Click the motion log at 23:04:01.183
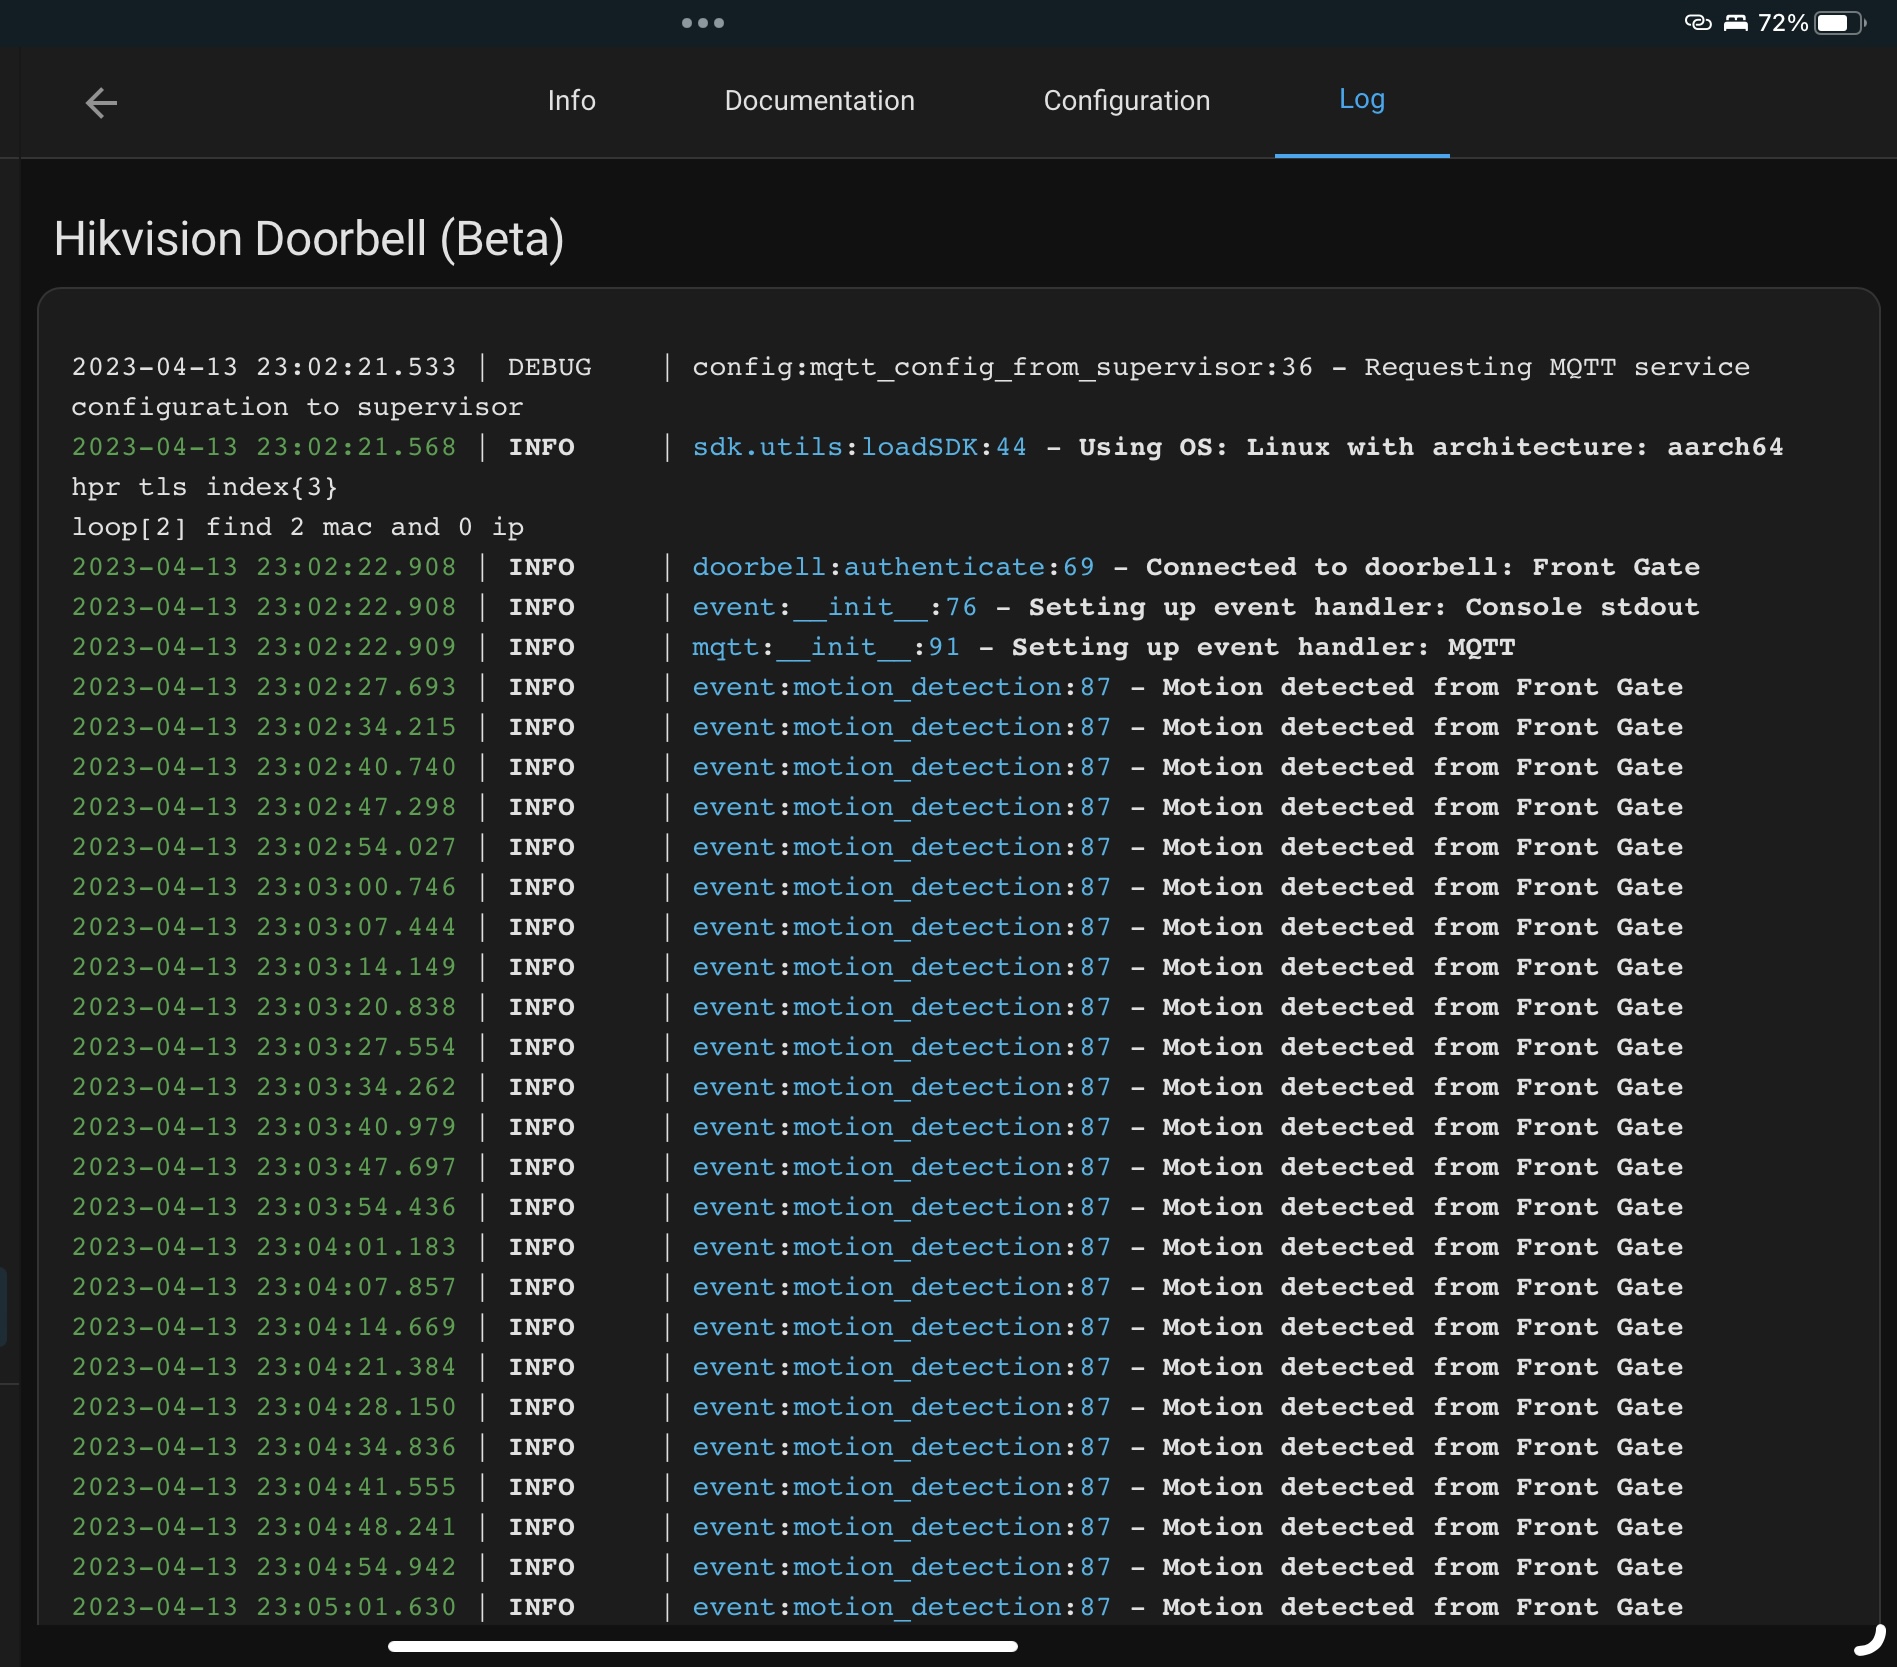The image size is (1897, 1667). coord(877,1247)
